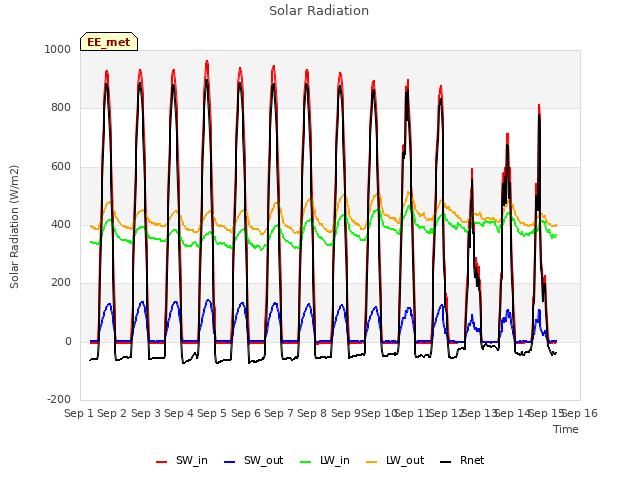Click the orange LW_out legend swatch
Viewport: 640px width, 480px height.
(372, 462)
